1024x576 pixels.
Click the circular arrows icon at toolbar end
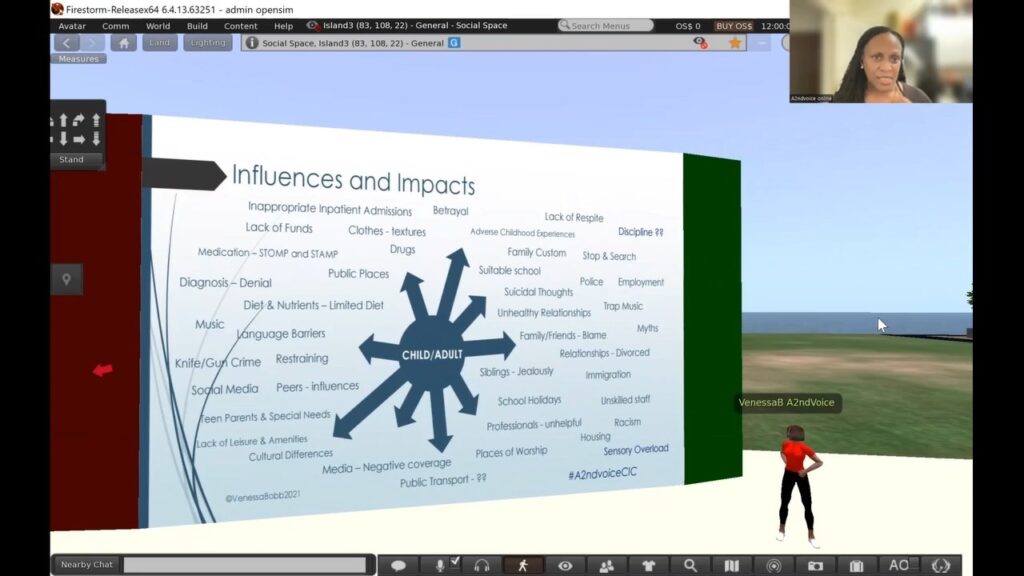941,566
